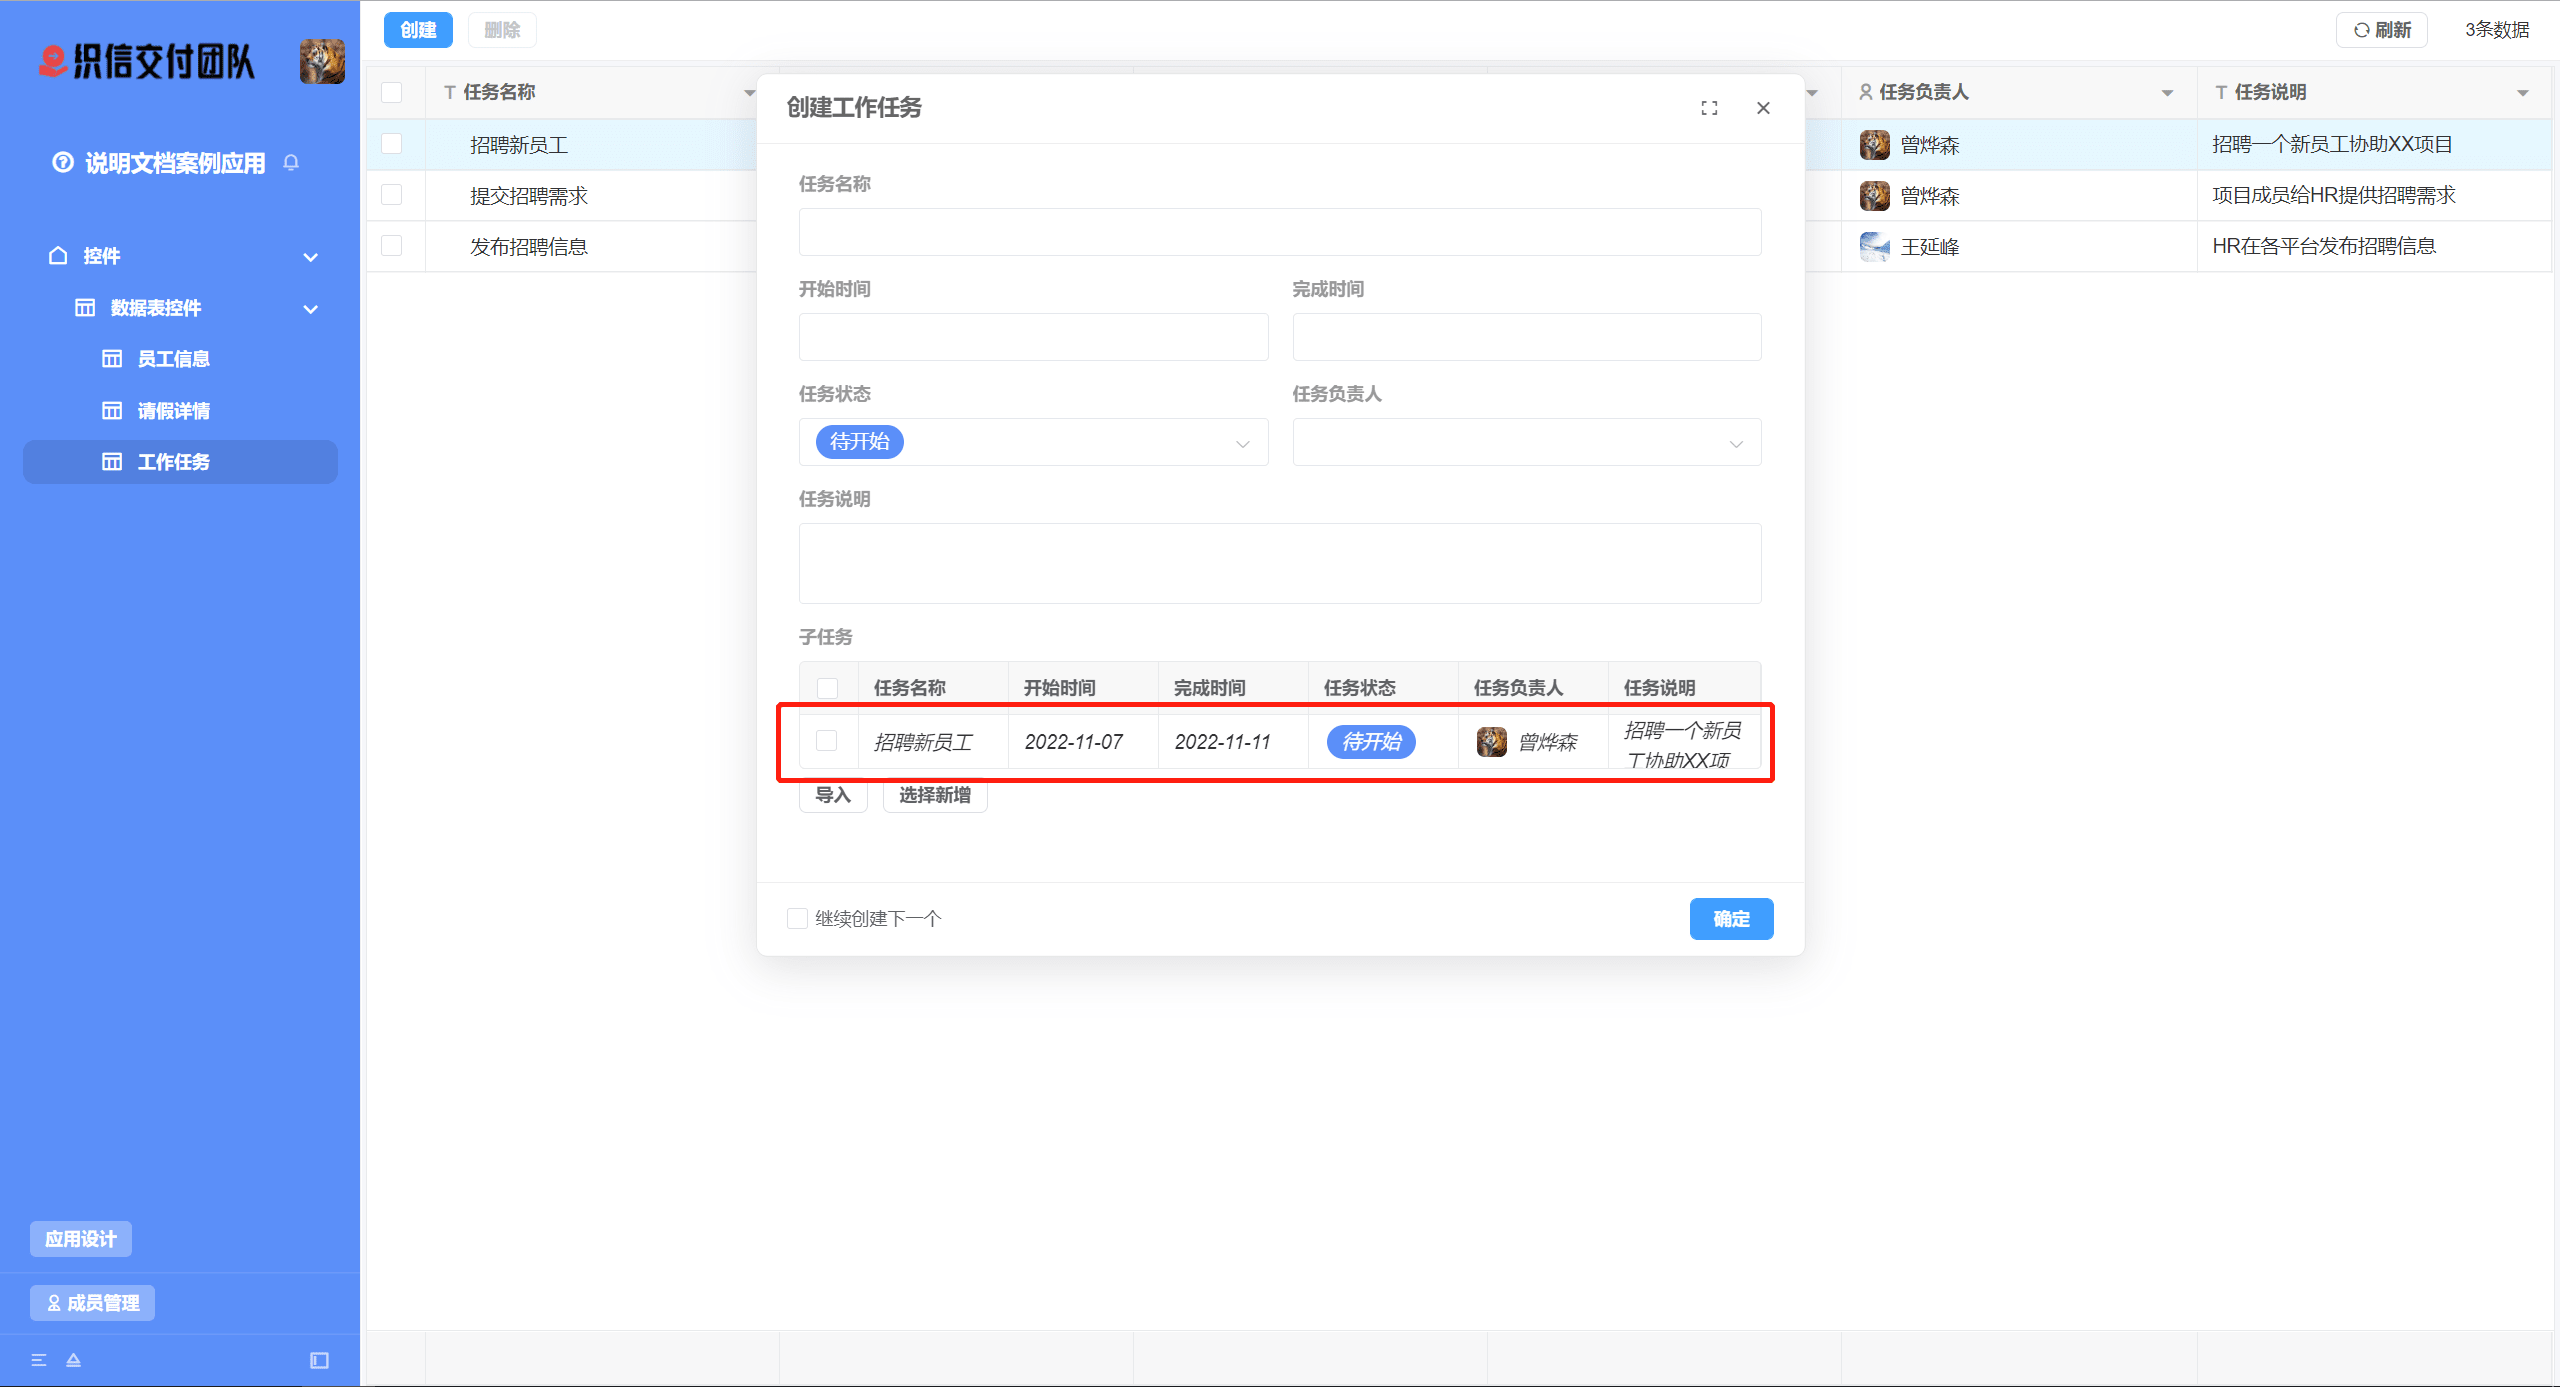This screenshot has width=2560, height=1387.
Task: Check the 招聘新员工 row checkbox
Action: tap(392, 144)
